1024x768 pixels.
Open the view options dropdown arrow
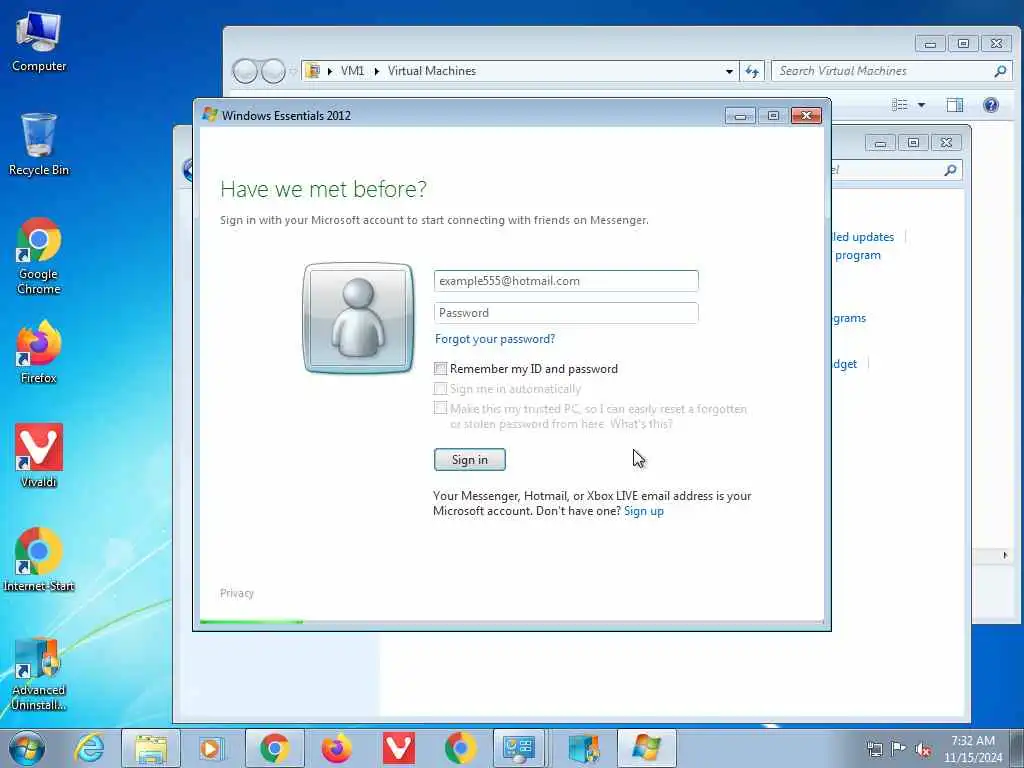pyautogui.click(x=921, y=105)
